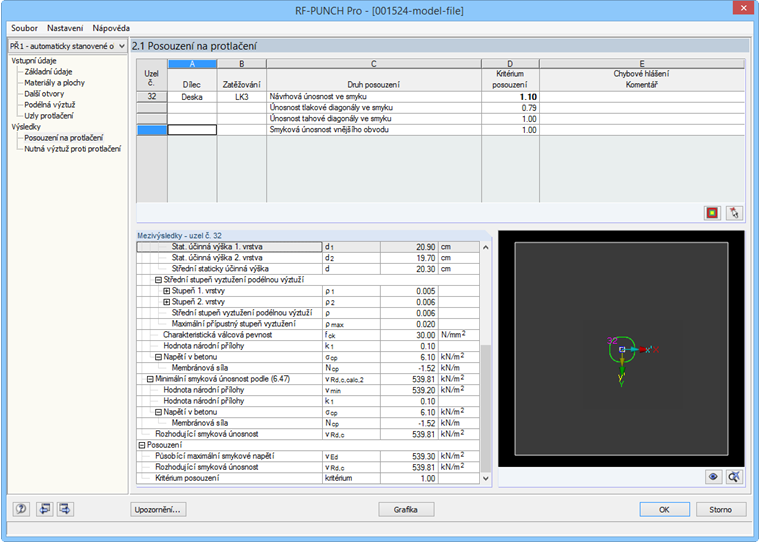Collapse Minimální smyková únosnost podle (6.47)
Viewport: 760px width, 542px height.
point(150,379)
